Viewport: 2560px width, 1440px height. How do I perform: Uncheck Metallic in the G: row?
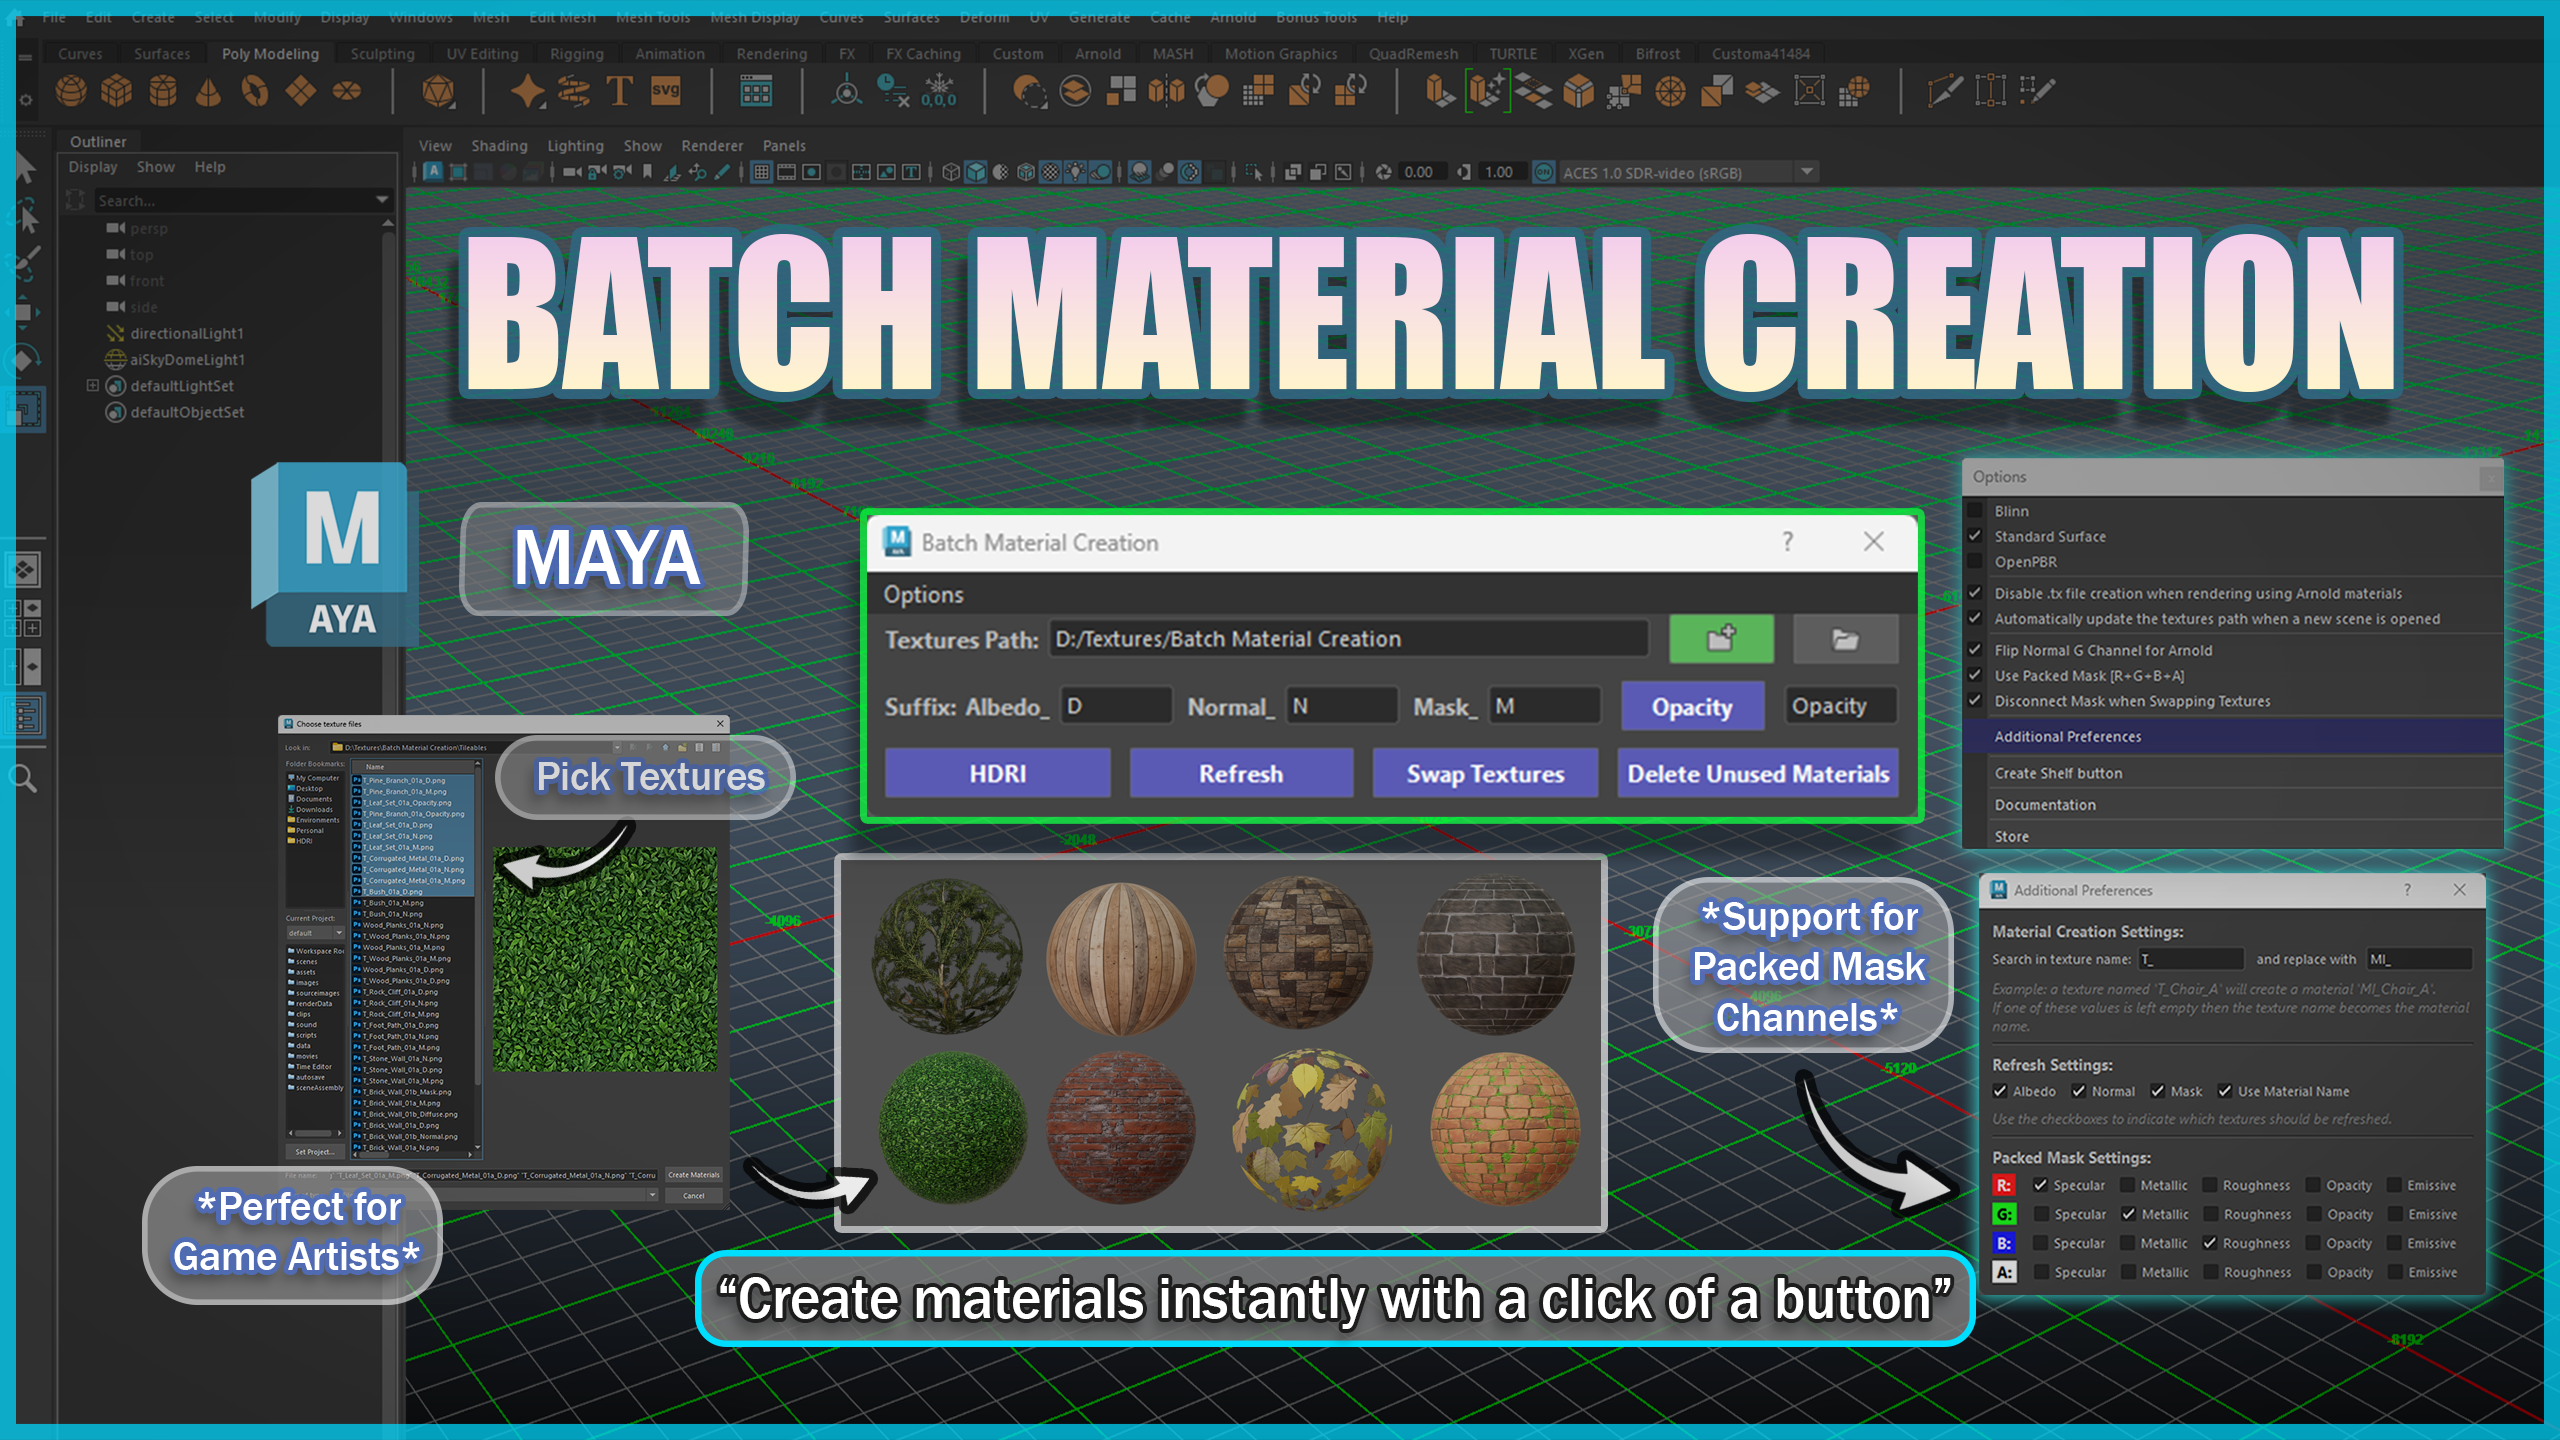(2129, 1214)
